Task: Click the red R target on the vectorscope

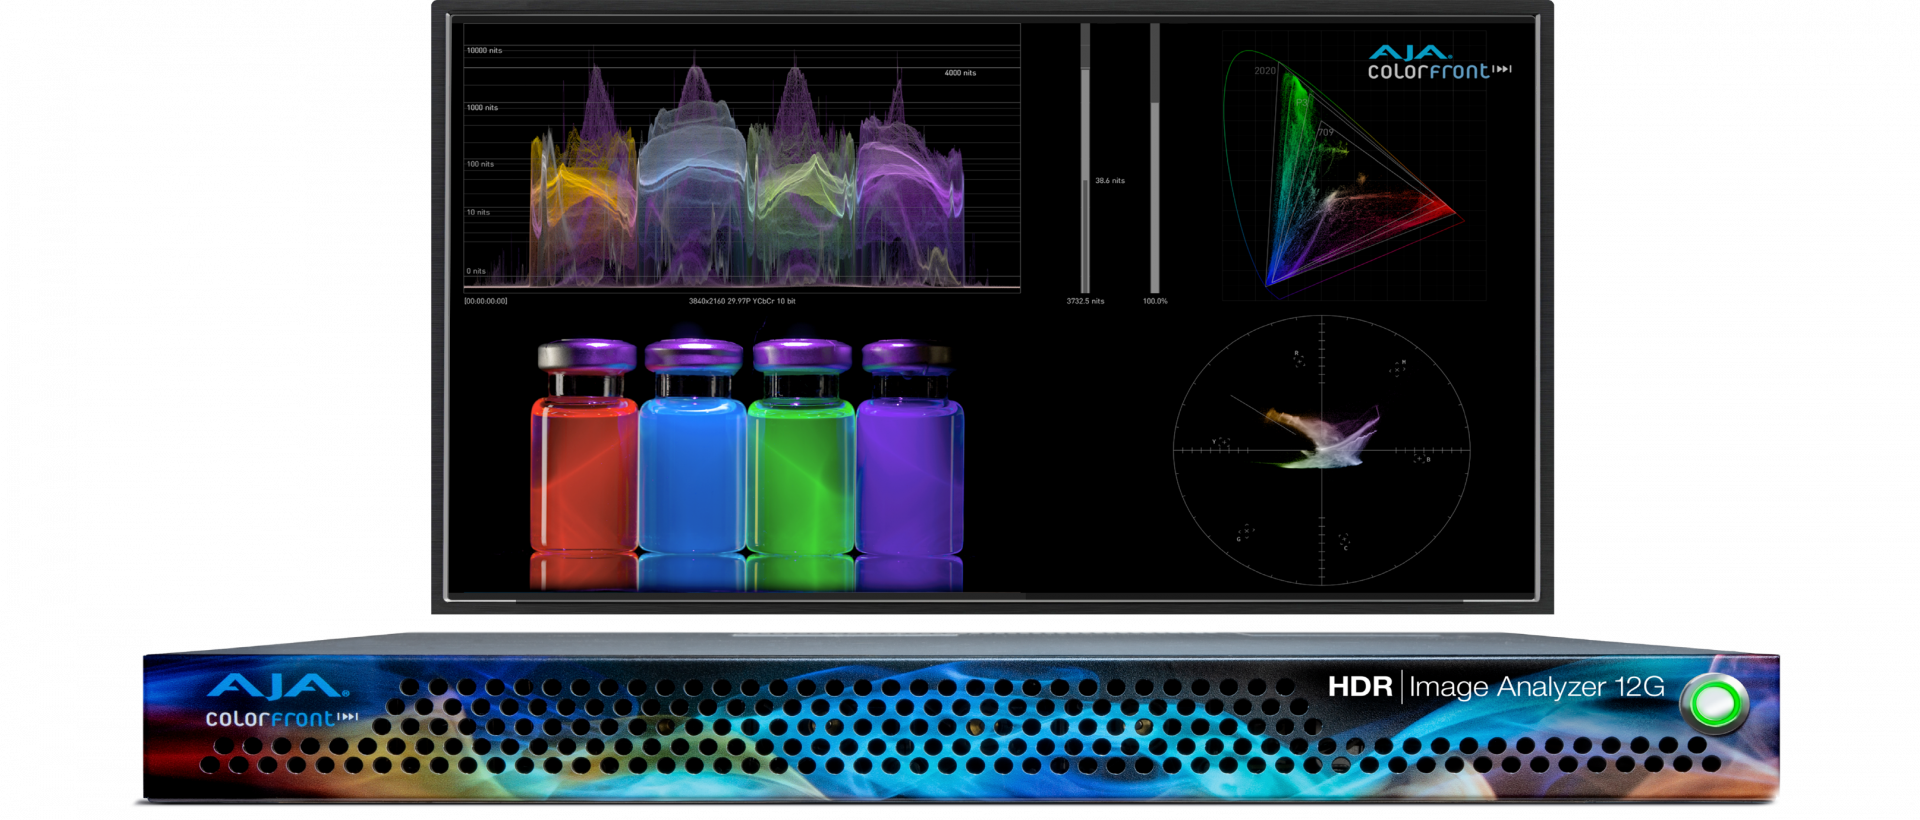Action: coord(1298,359)
